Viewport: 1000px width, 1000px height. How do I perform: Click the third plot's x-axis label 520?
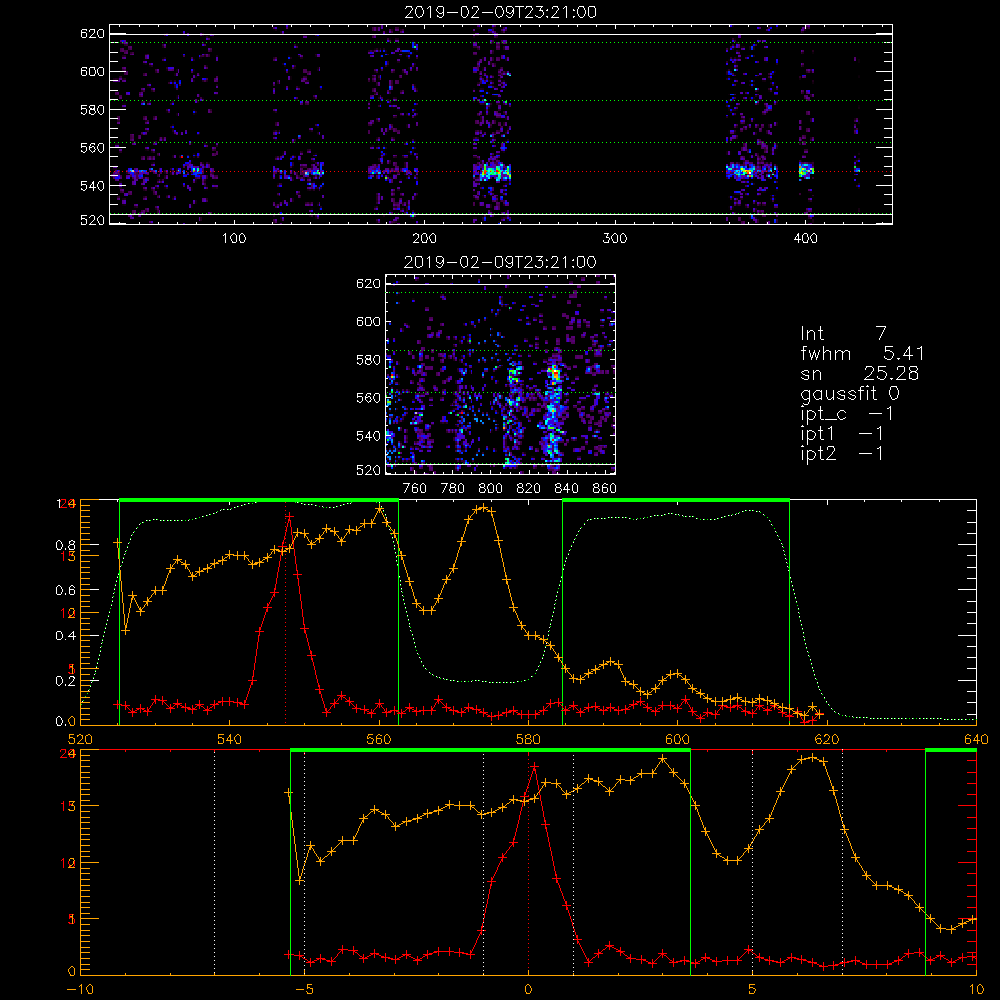tap(80, 739)
